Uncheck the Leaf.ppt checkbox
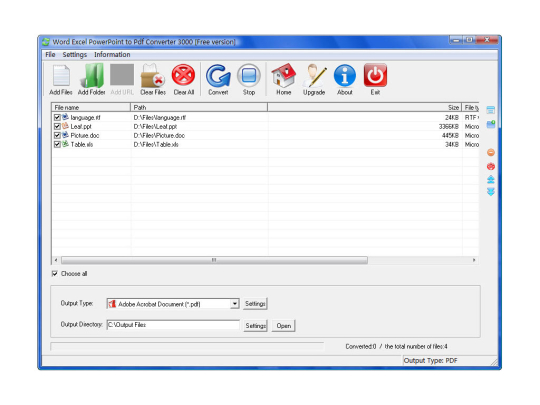The height and width of the screenshot is (405, 540). click(x=57, y=126)
